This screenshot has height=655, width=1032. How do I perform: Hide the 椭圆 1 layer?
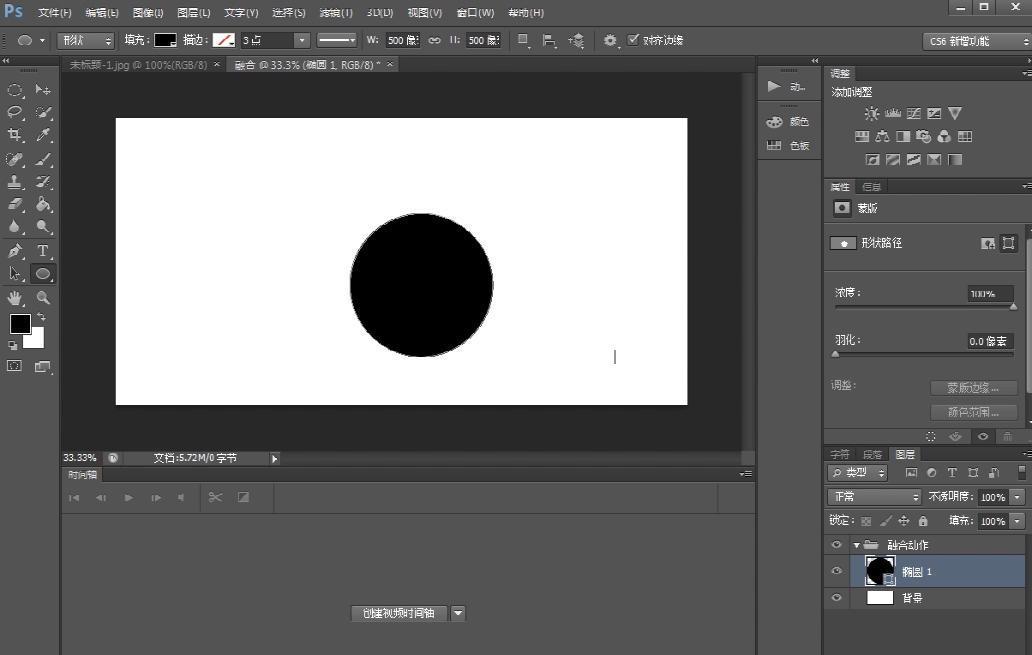[x=837, y=571]
